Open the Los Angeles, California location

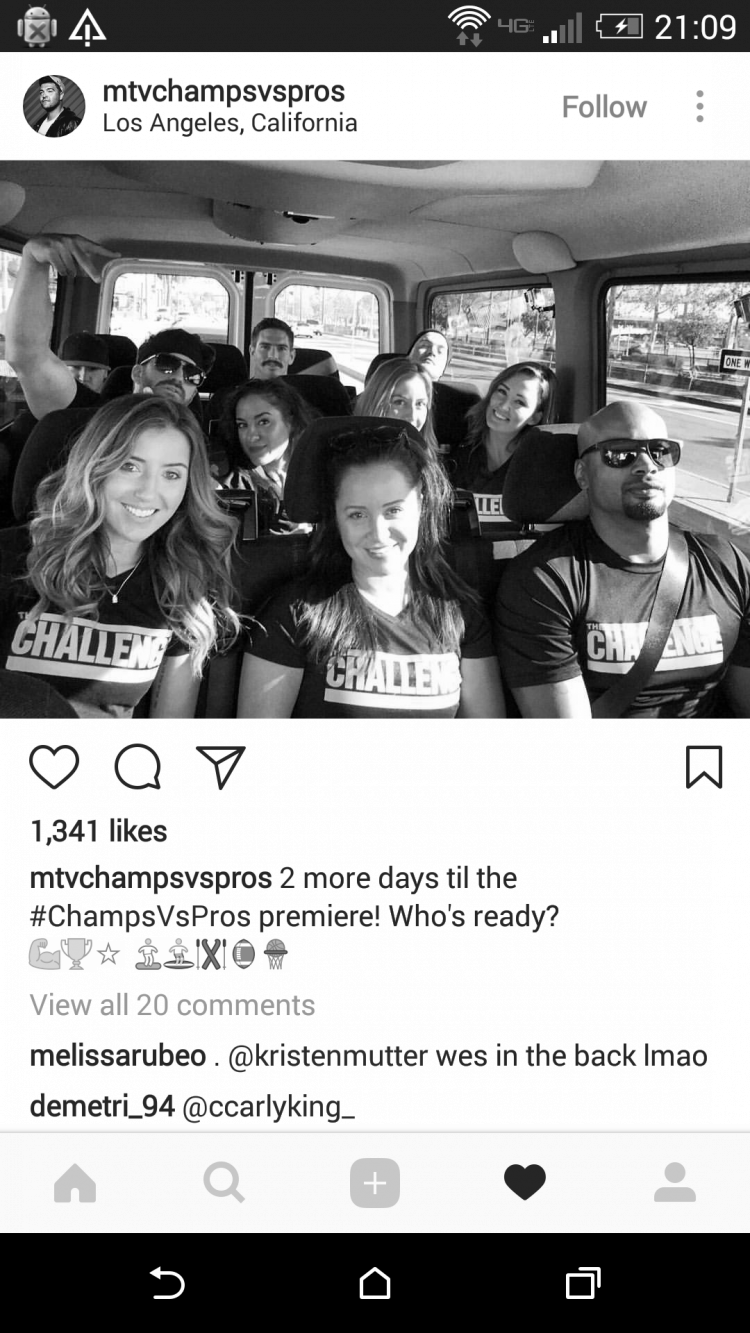tap(230, 123)
